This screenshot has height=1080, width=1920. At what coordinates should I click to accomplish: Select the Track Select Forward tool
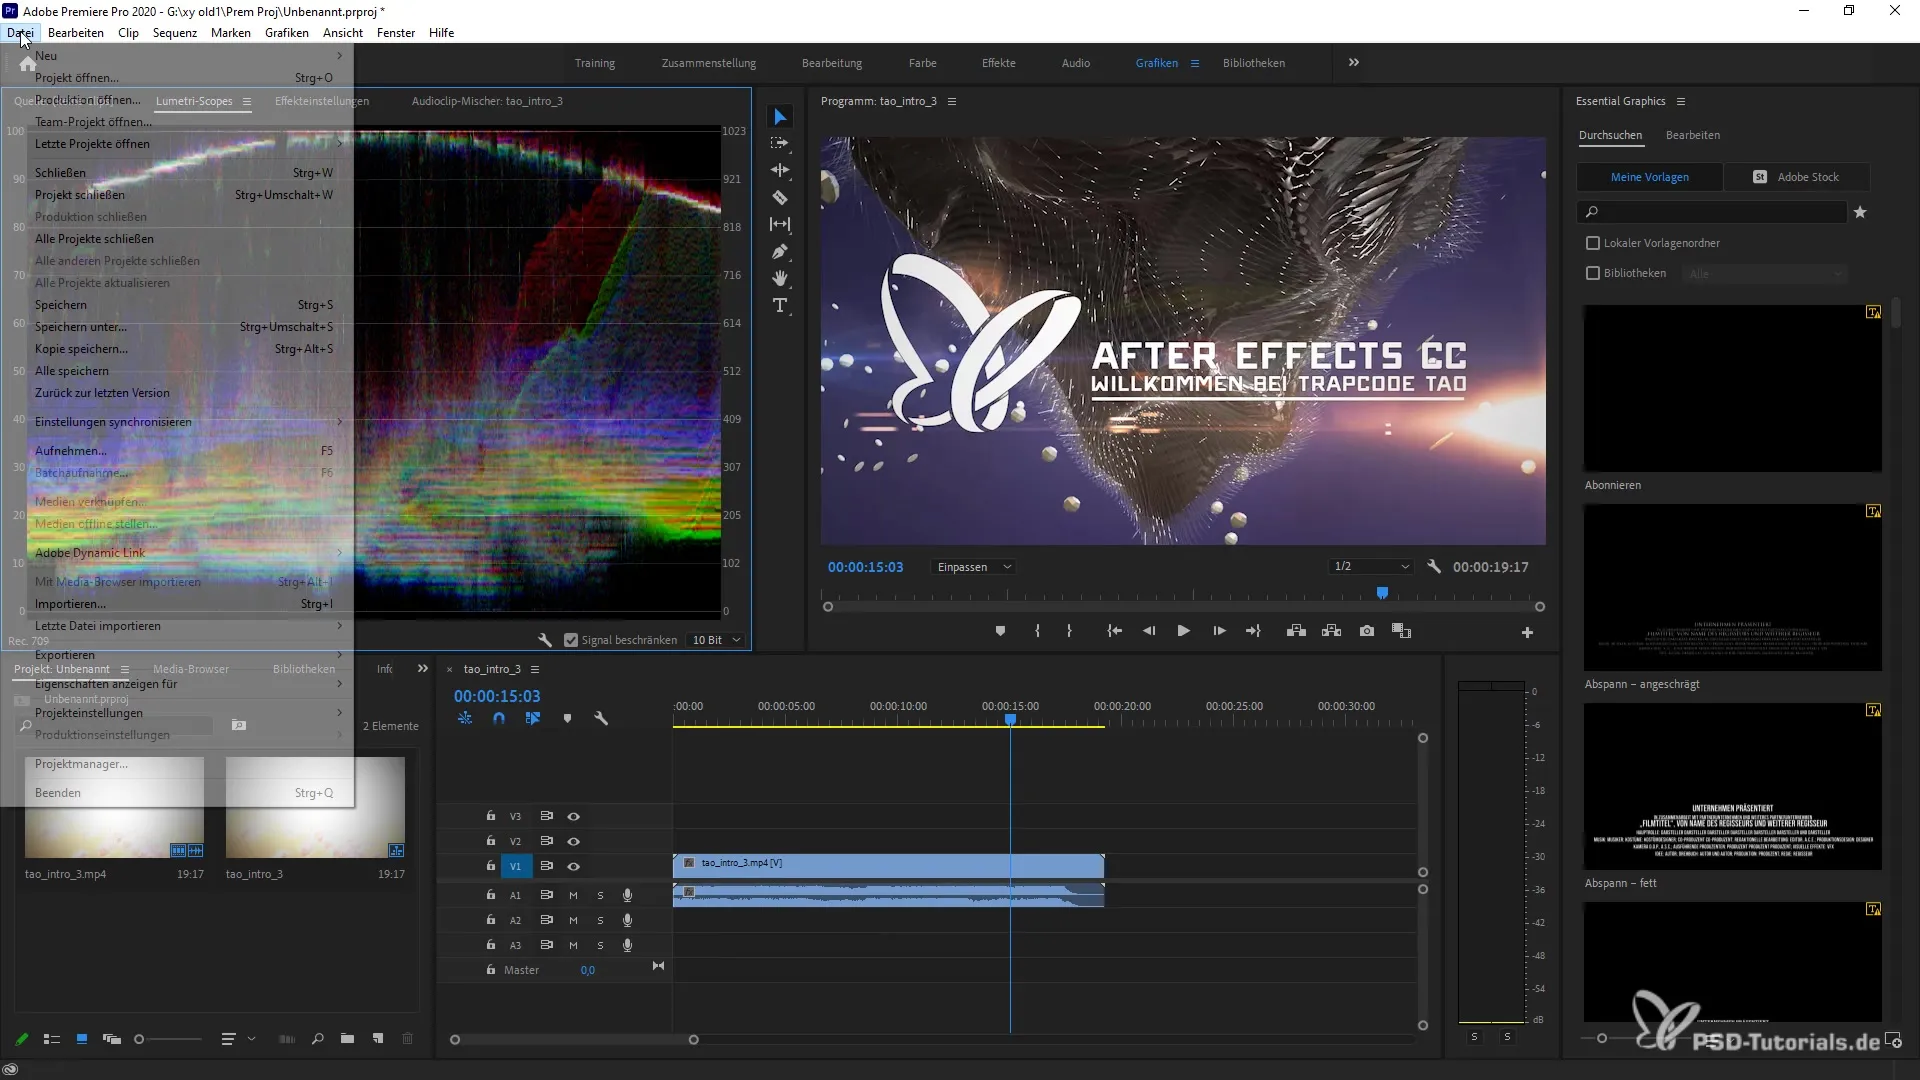point(780,144)
